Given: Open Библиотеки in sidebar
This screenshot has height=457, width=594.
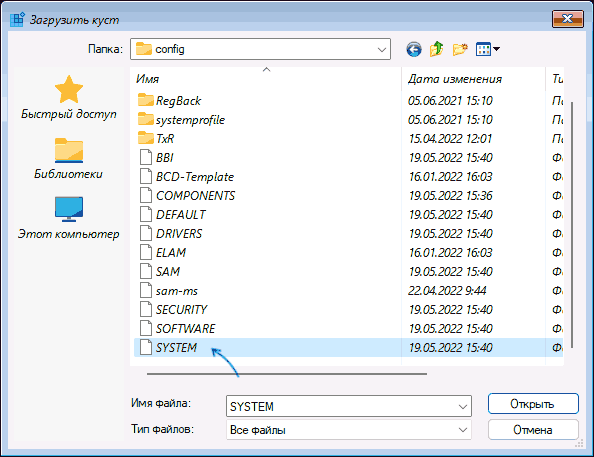Looking at the screenshot, I should tap(69, 158).
